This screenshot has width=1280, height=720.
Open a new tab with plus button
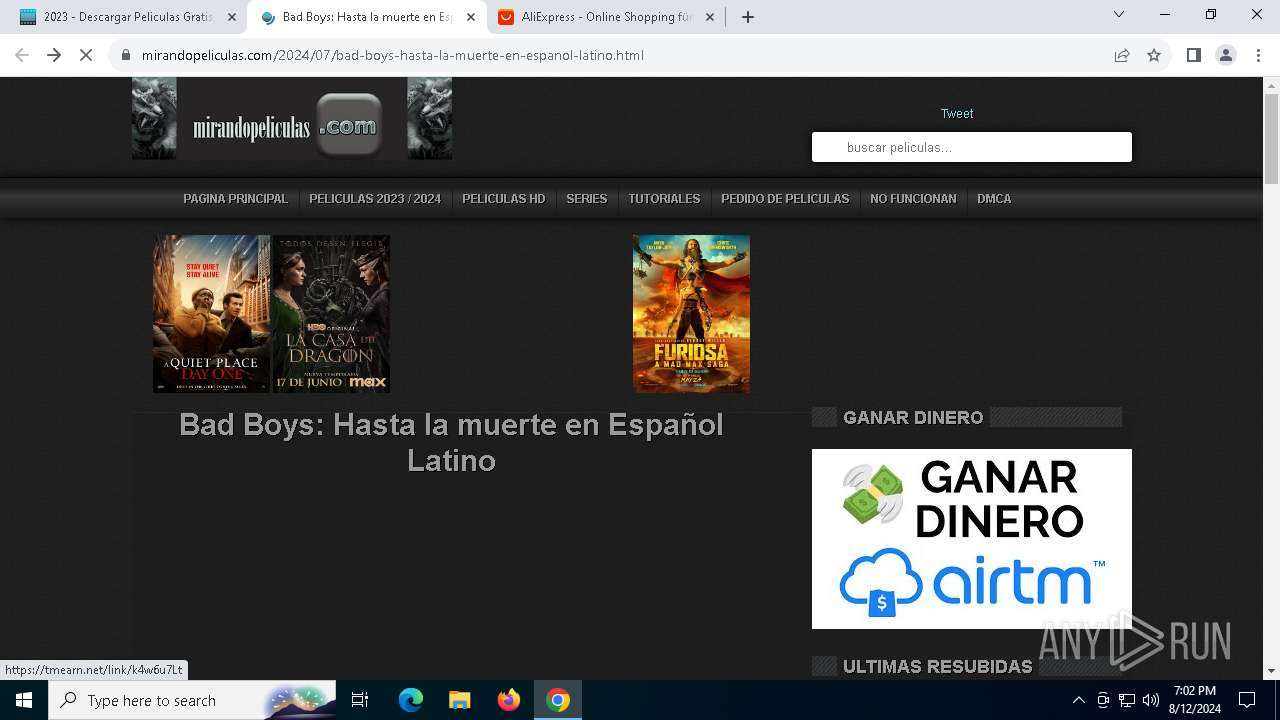748,17
